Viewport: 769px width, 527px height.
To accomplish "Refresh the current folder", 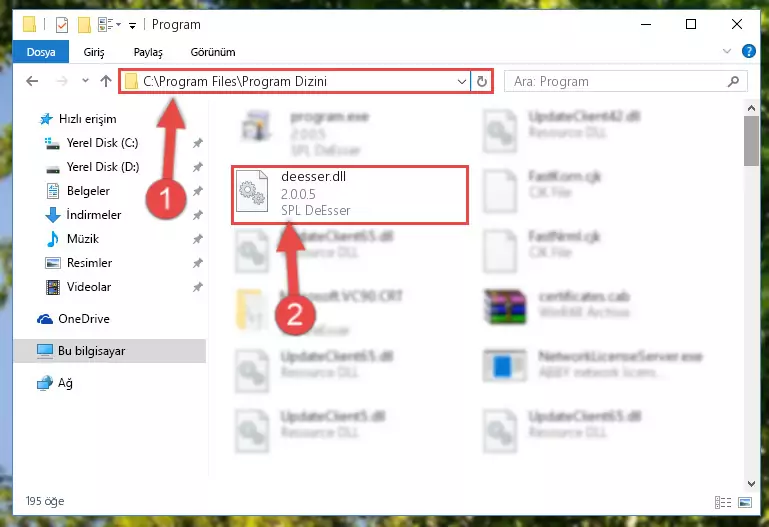I will tap(482, 81).
